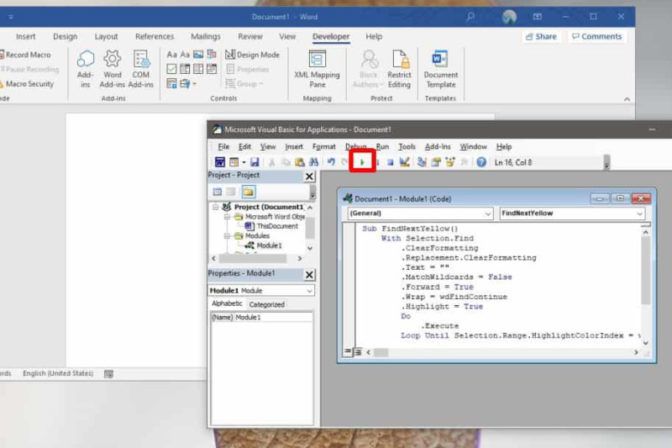This screenshot has height=448, width=672.
Task: Click the Save icon in VBA toolbar
Action: click(x=255, y=162)
